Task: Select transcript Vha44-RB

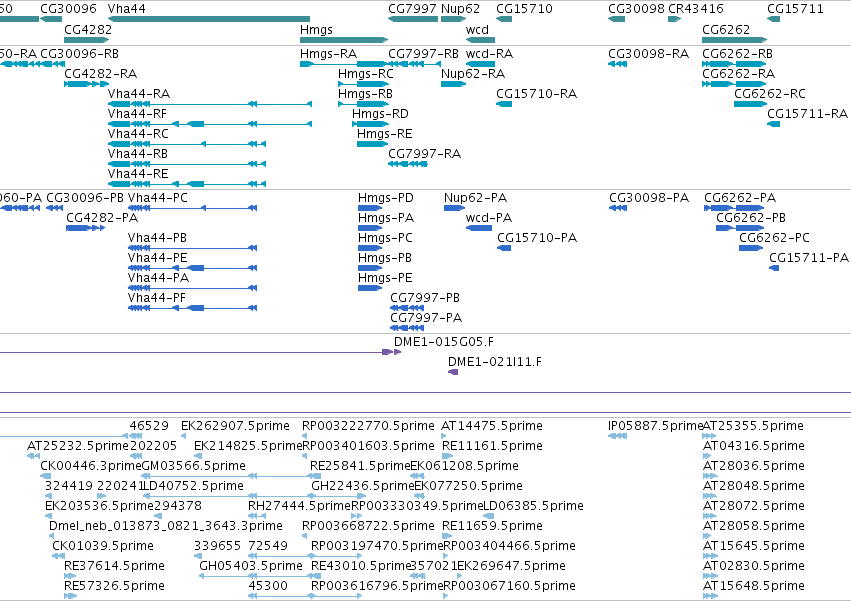Action: (x=187, y=164)
